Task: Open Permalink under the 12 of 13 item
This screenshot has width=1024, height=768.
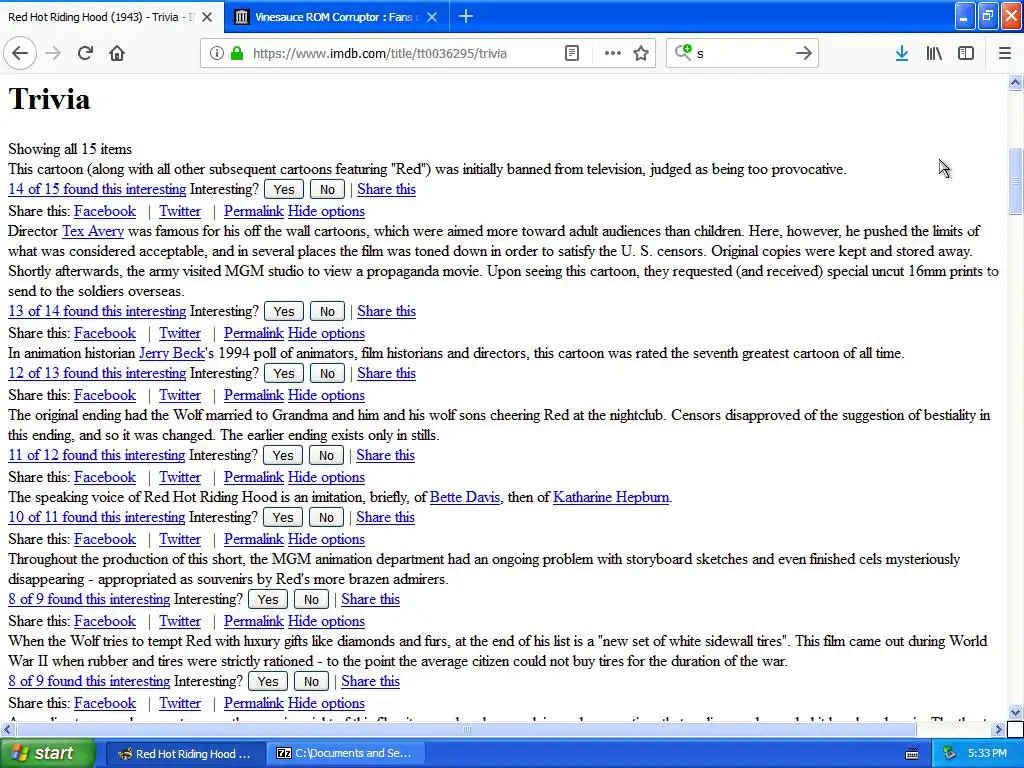Action: tap(253, 395)
